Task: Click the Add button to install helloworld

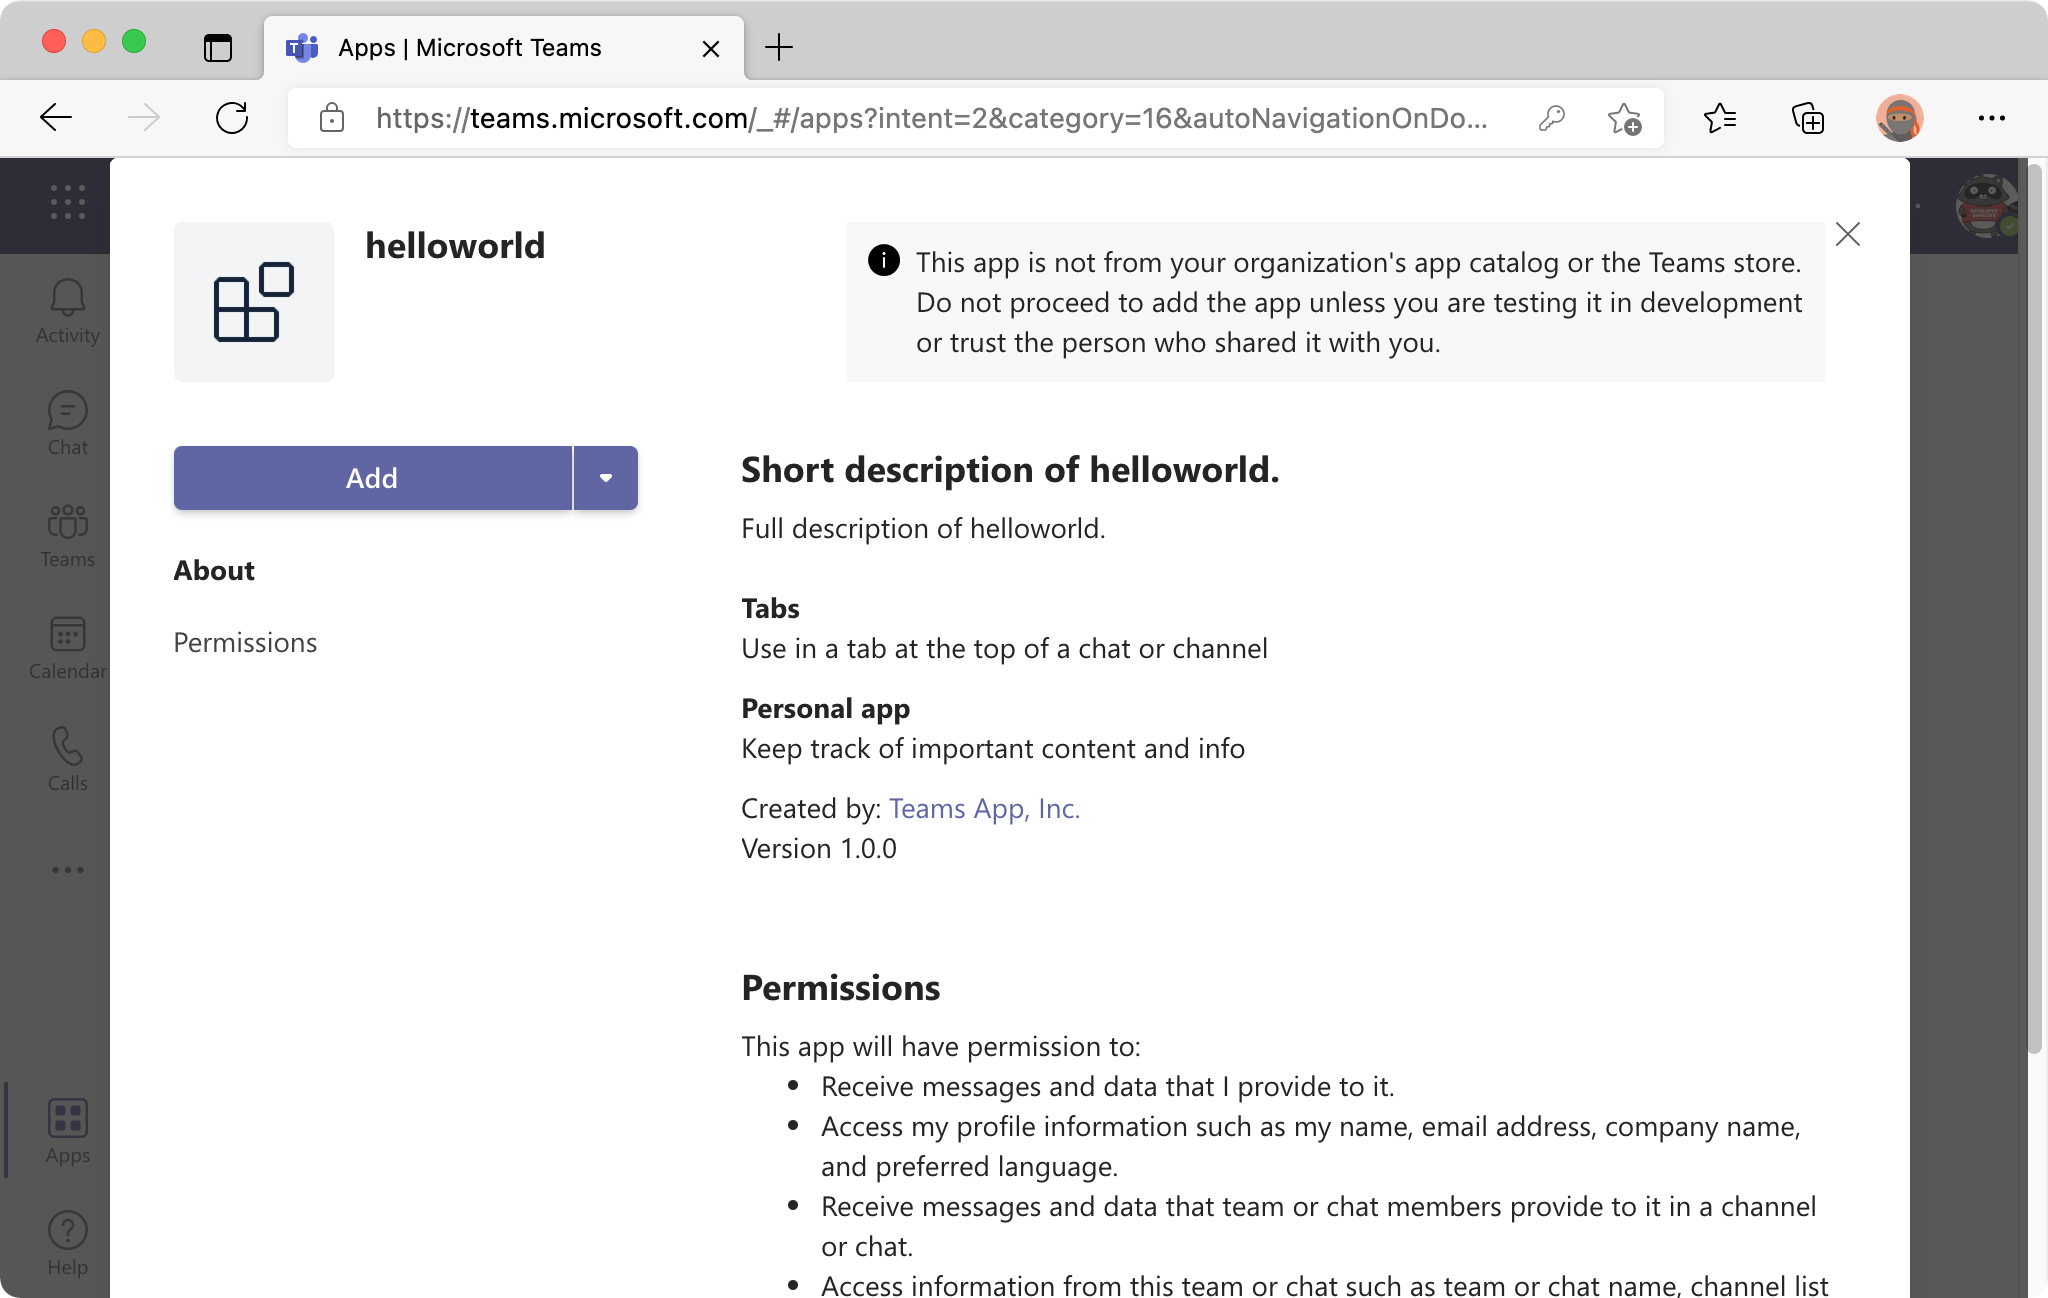Action: (x=372, y=477)
